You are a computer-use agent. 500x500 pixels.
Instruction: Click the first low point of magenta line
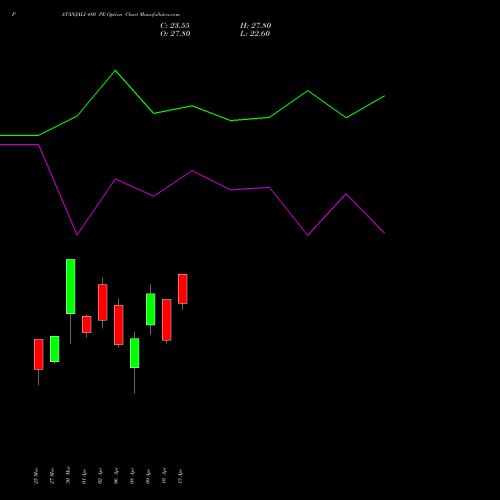point(77,235)
